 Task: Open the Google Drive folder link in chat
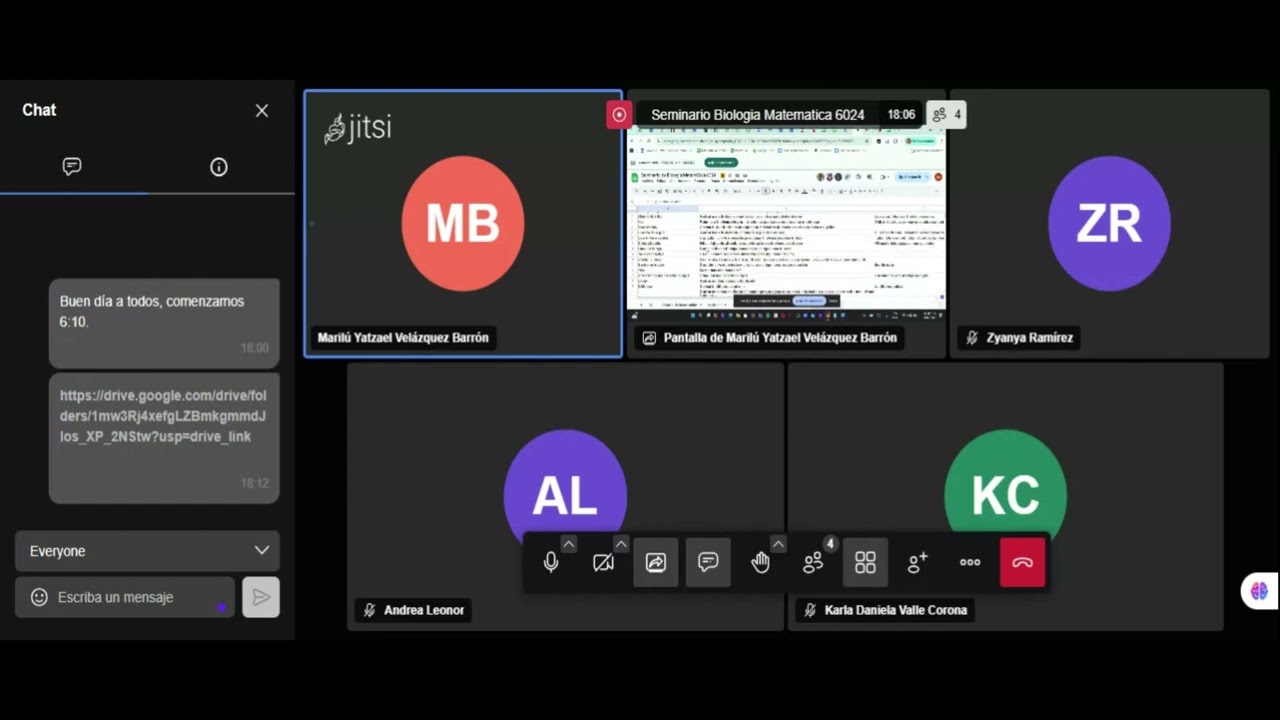(x=163, y=416)
